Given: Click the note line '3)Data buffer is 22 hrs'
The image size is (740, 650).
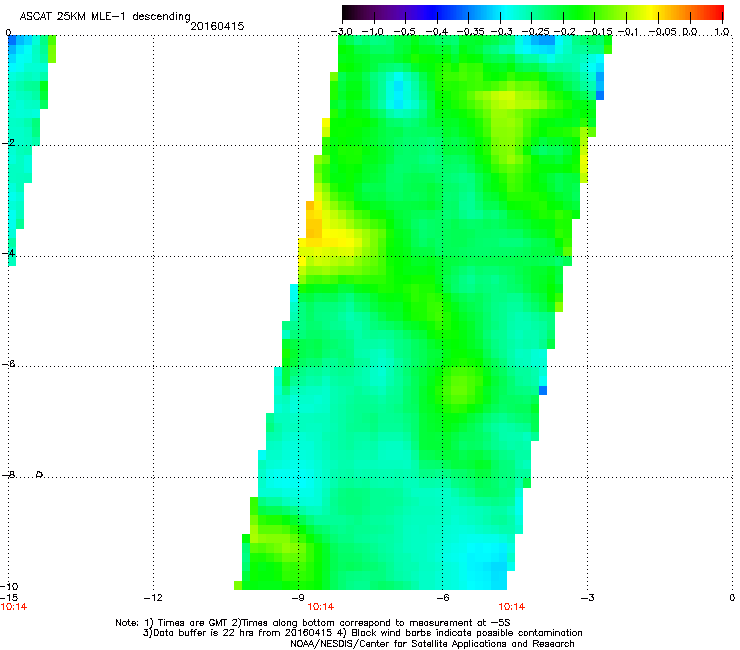Looking at the screenshot, I should tap(362, 633).
